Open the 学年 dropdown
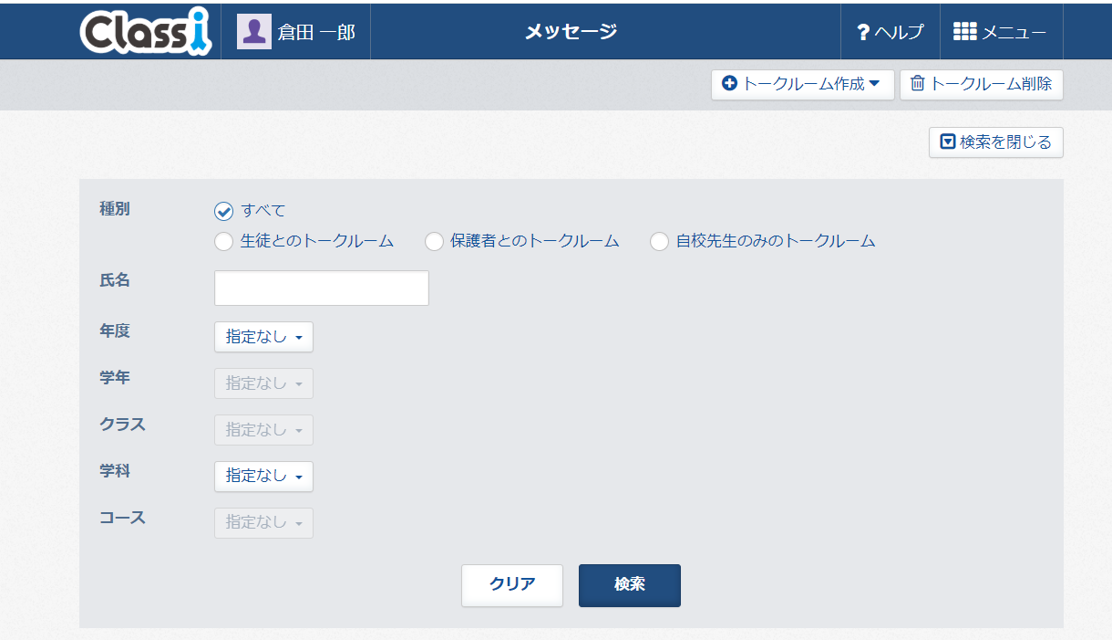The image size is (1112, 640). [263, 383]
